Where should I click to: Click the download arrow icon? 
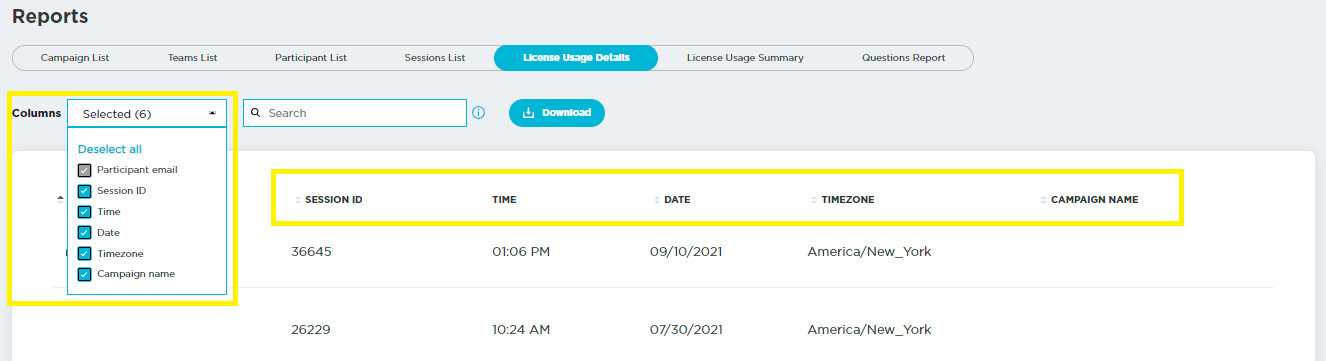tap(529, 113)
